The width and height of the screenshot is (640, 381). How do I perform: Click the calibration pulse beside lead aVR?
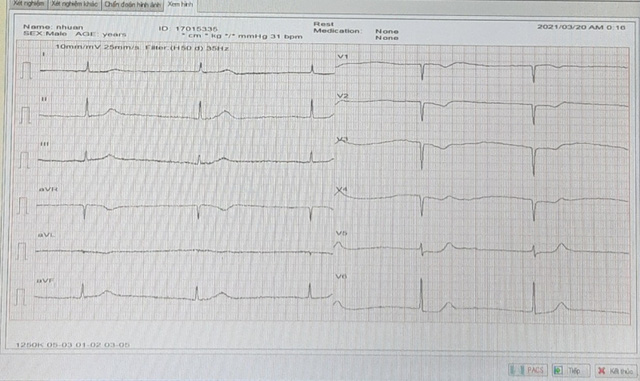[23, 206]
